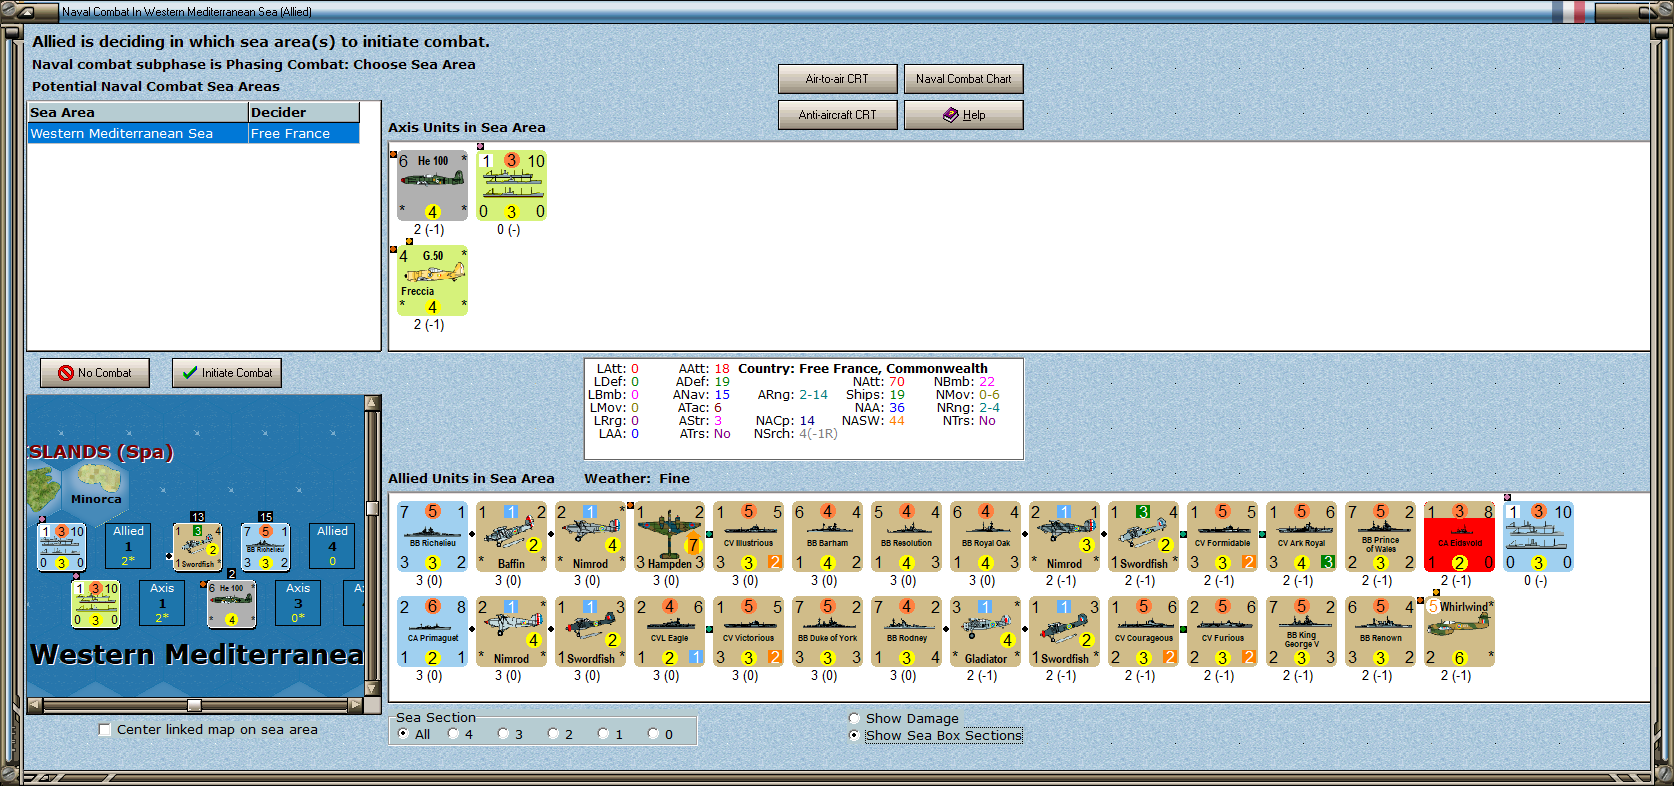
Task: Click the Allied sea box section 1 on map
Action: coord(128,546)
